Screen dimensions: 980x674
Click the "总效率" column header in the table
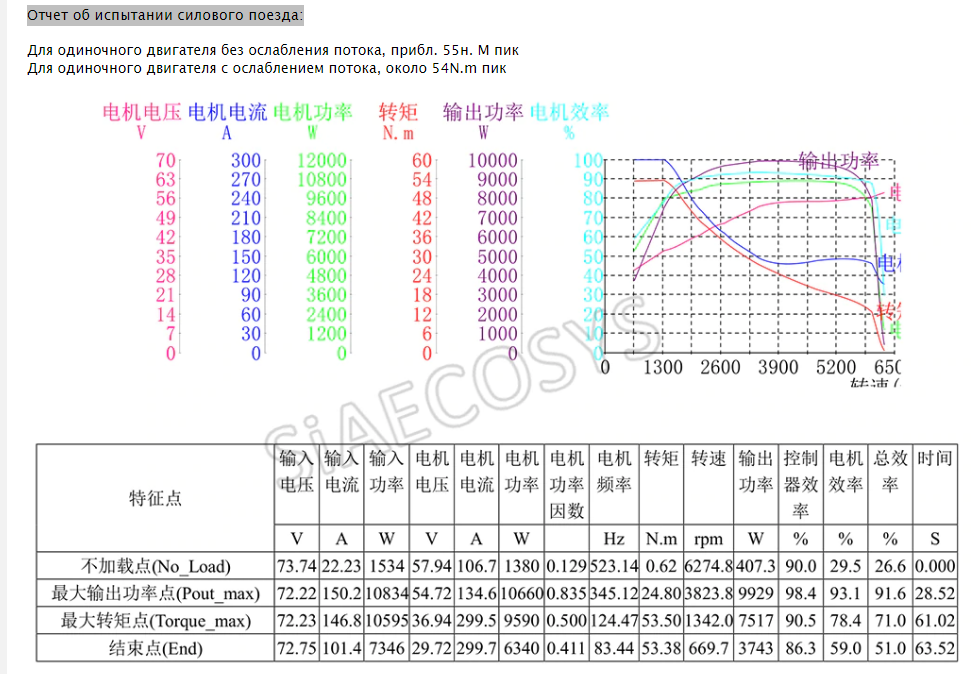tap(890, 485)
